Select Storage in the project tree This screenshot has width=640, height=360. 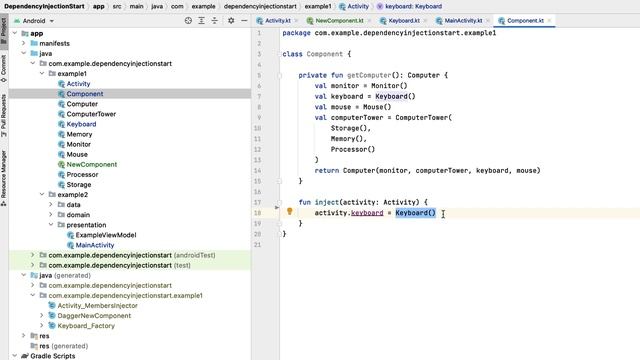click(78, 184)
